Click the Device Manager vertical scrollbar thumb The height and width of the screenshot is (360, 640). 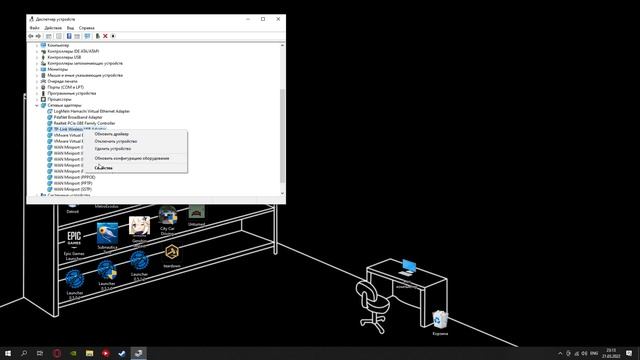[282, 136]
